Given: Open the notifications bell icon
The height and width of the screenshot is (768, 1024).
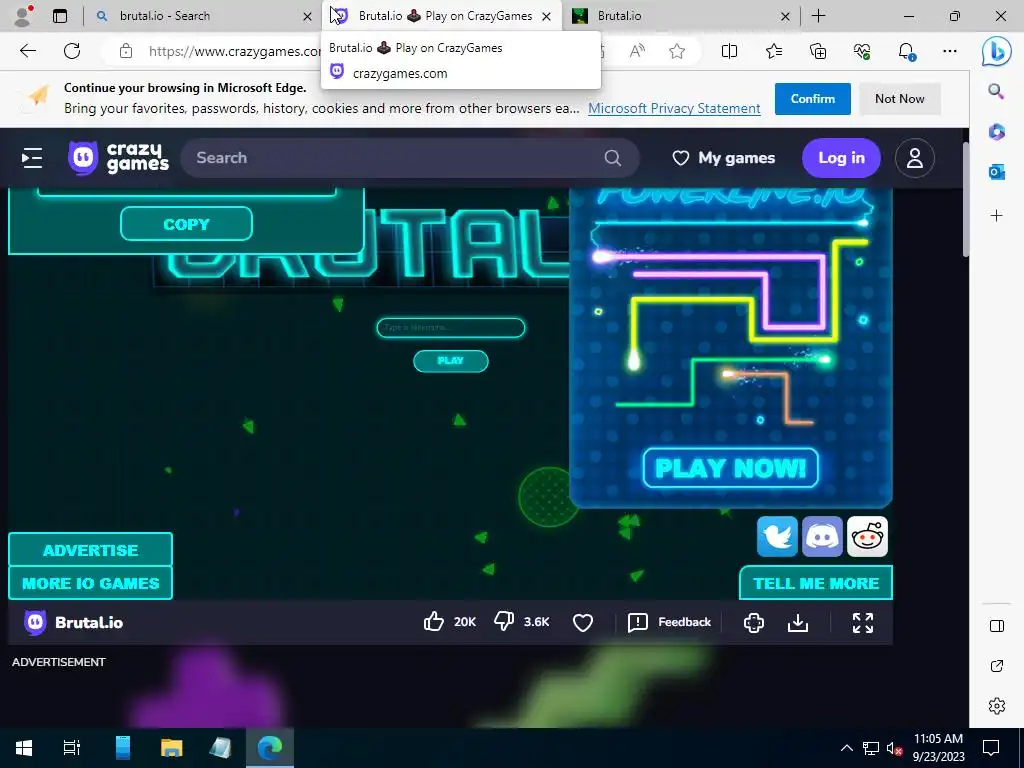Looking at the screenshot, I should (x=906, y=51).
